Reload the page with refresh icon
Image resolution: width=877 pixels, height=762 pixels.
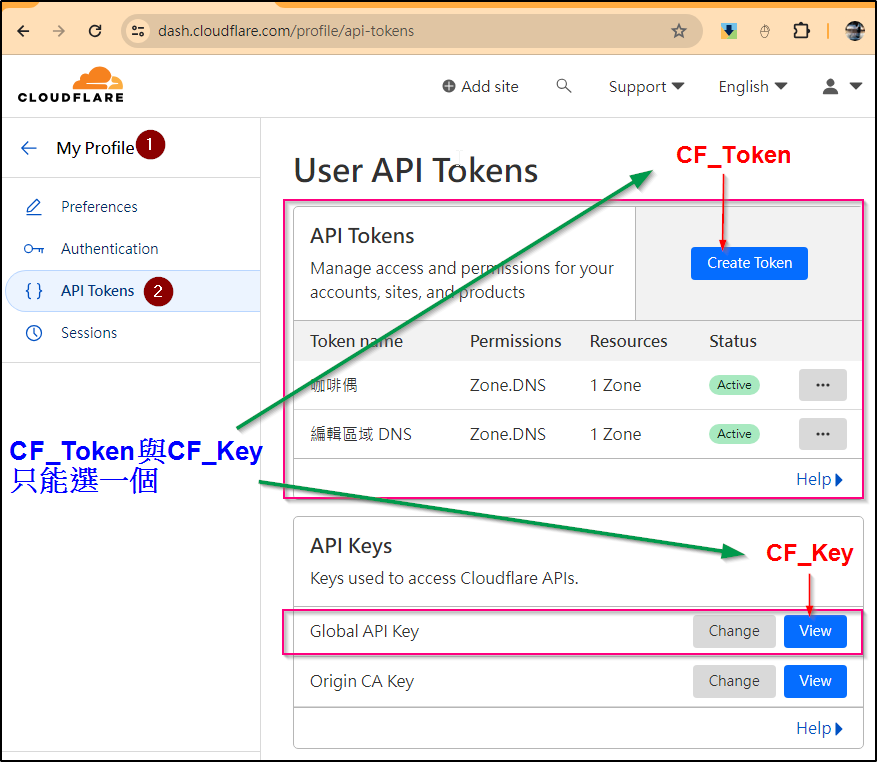click(x=95, y=31)
